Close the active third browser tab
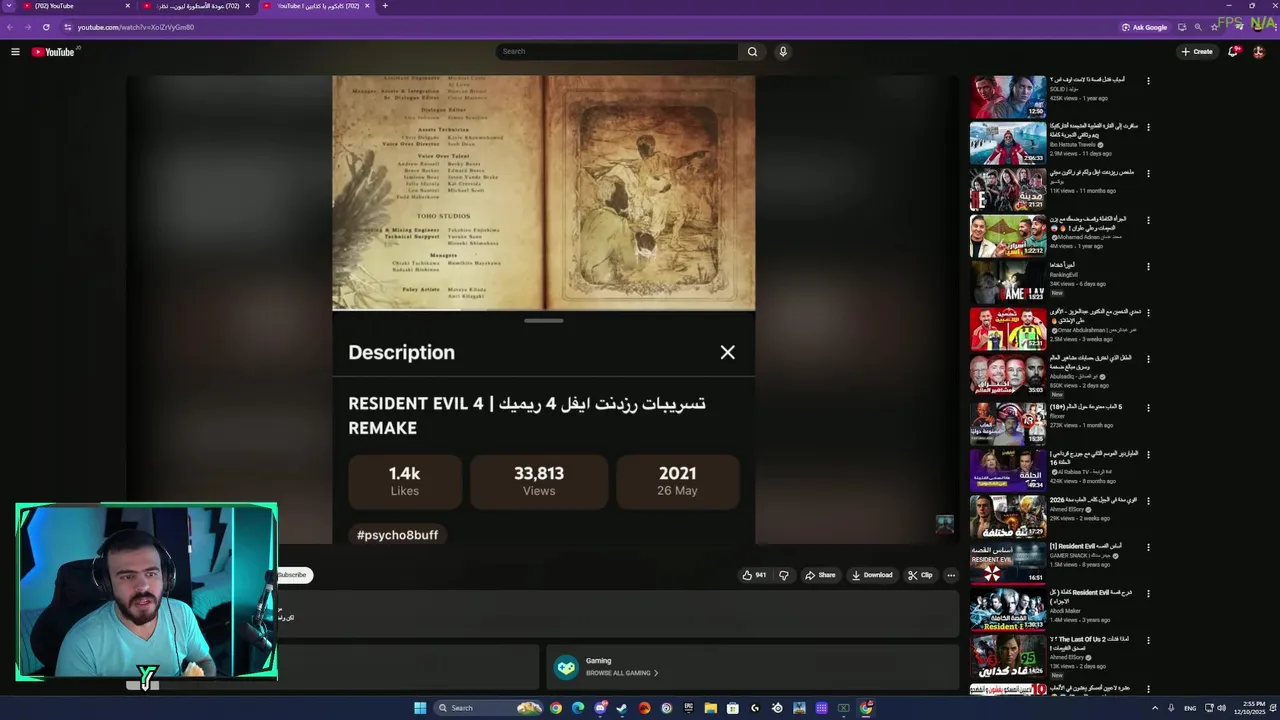The image size is (1280, 720). (x=367, y=6)
